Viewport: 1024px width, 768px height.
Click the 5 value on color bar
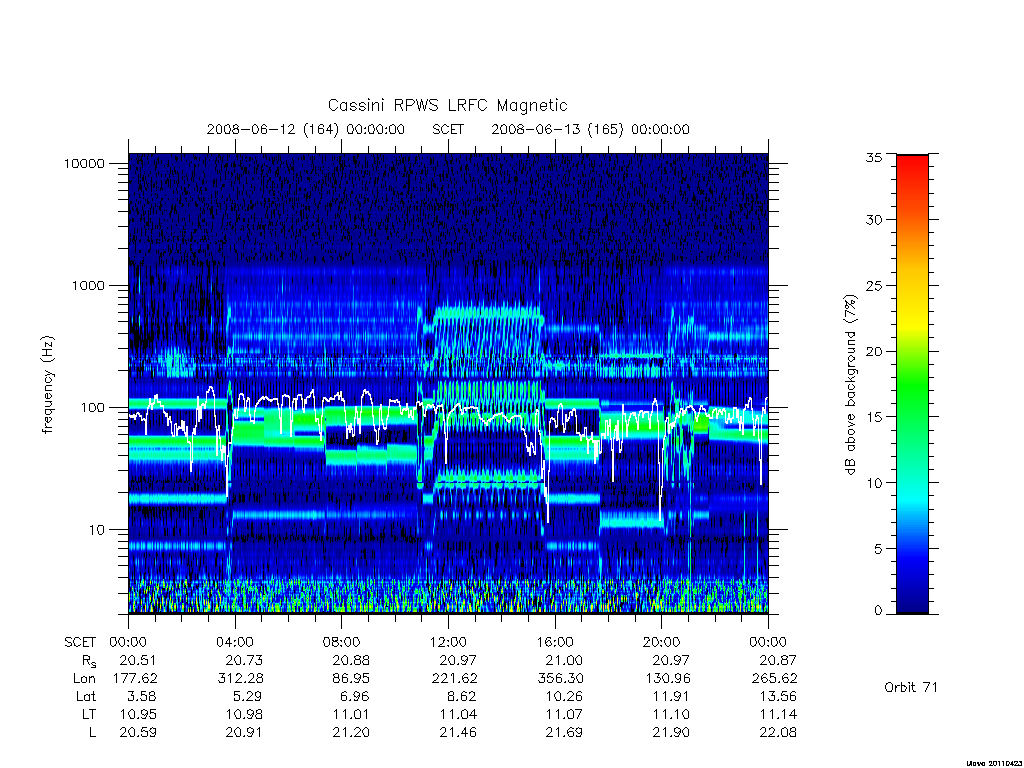click(x=878, y=549)
